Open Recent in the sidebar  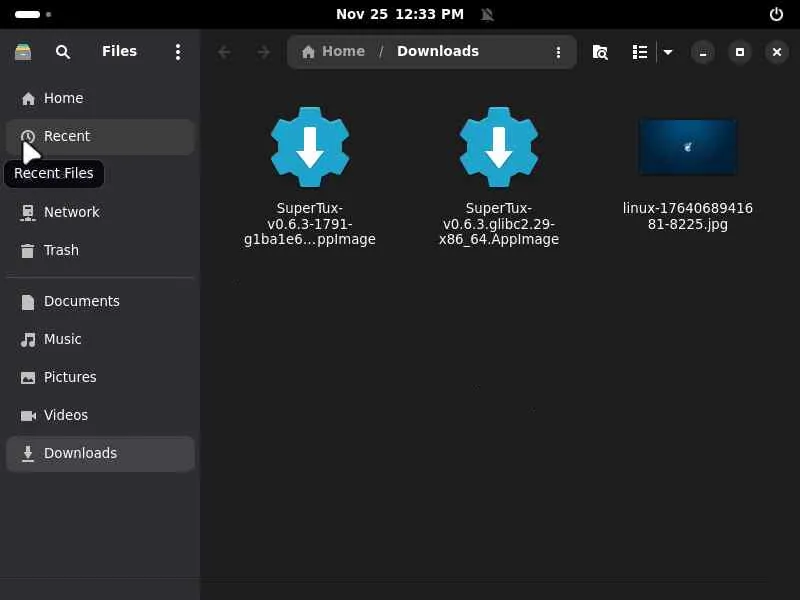(101, 136)
